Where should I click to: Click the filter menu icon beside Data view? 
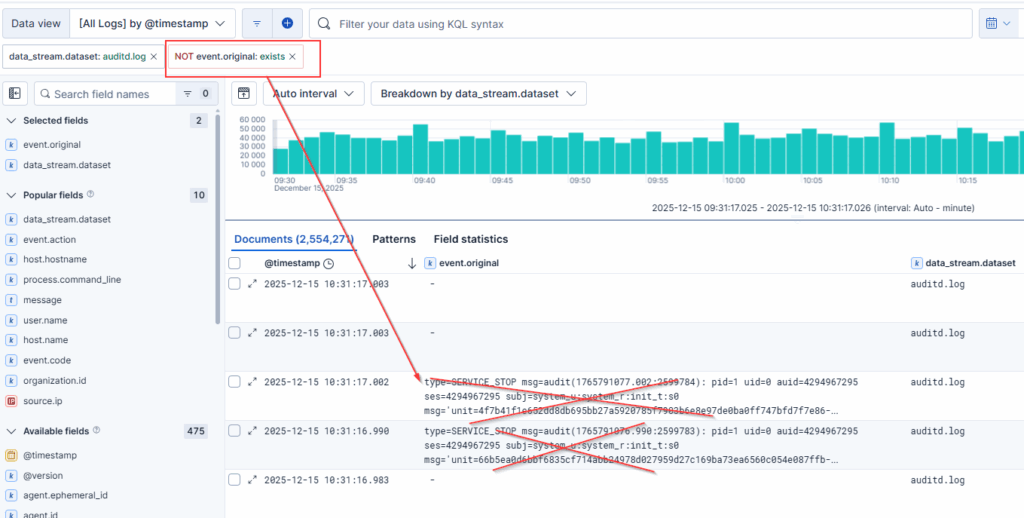256,23
